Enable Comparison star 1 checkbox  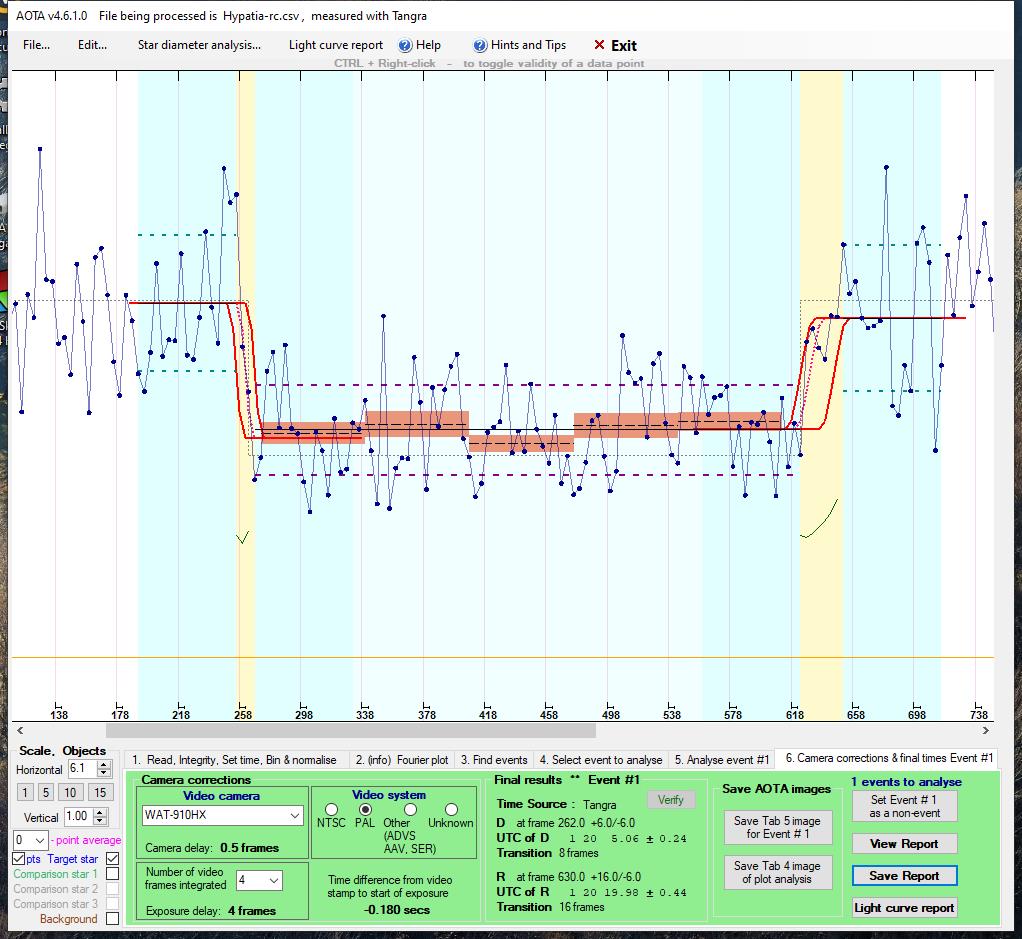113,873
